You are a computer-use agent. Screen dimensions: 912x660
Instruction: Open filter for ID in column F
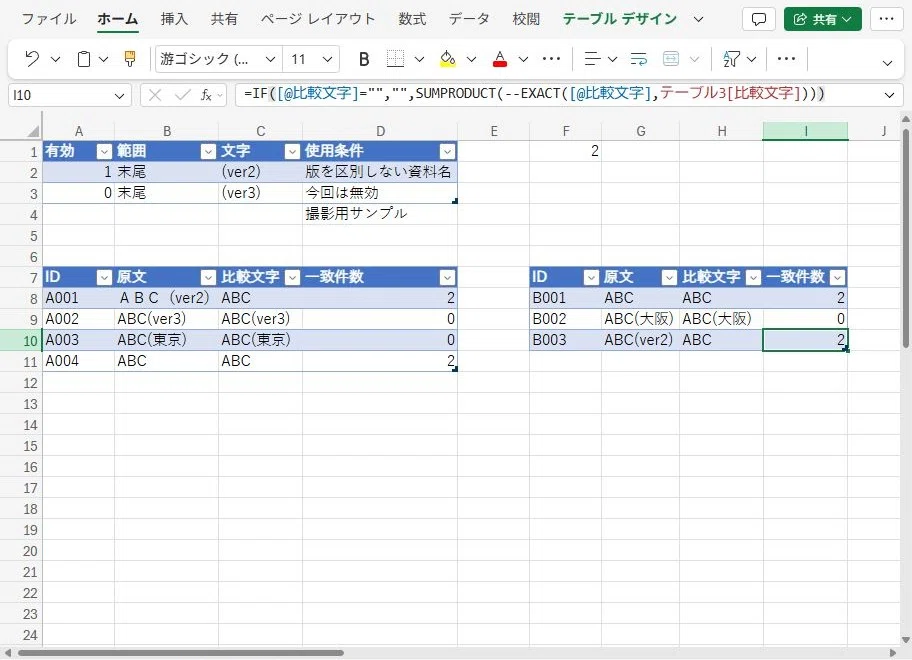coord(591,277)
